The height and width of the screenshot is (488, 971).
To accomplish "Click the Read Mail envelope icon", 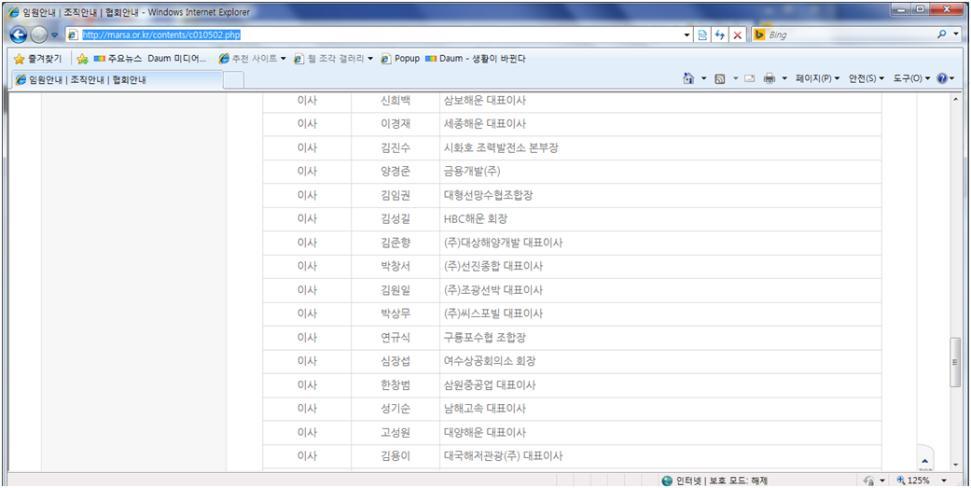I will coord(749,79).
